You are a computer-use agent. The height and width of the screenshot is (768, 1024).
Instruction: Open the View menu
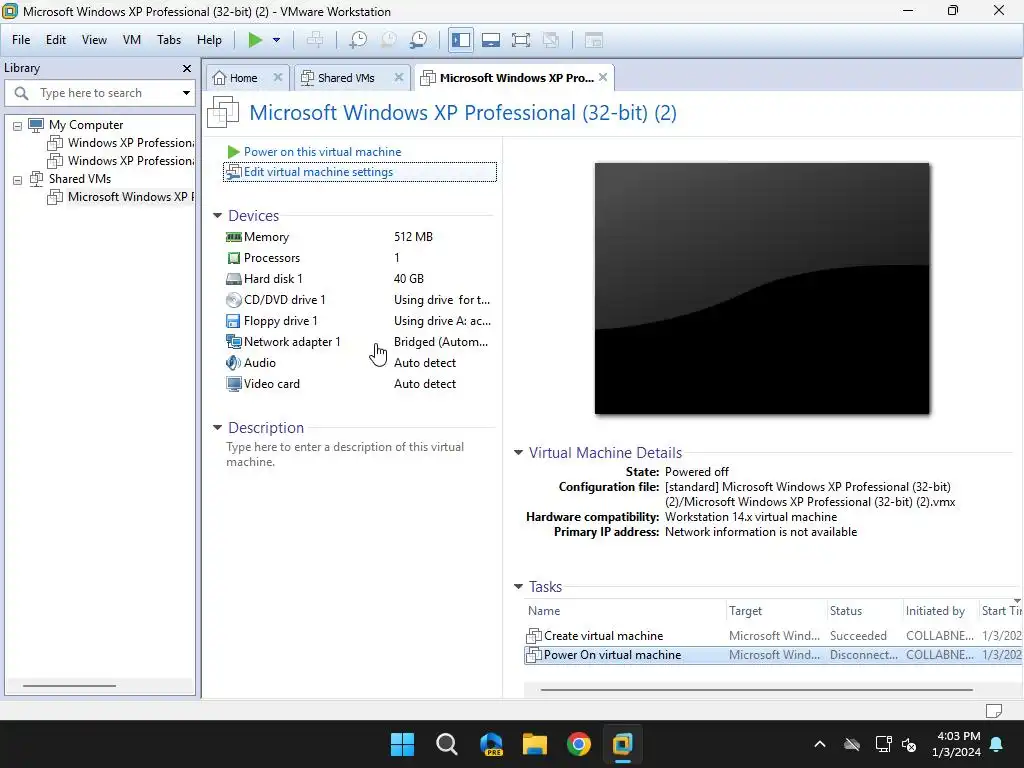tap(94, 40)
